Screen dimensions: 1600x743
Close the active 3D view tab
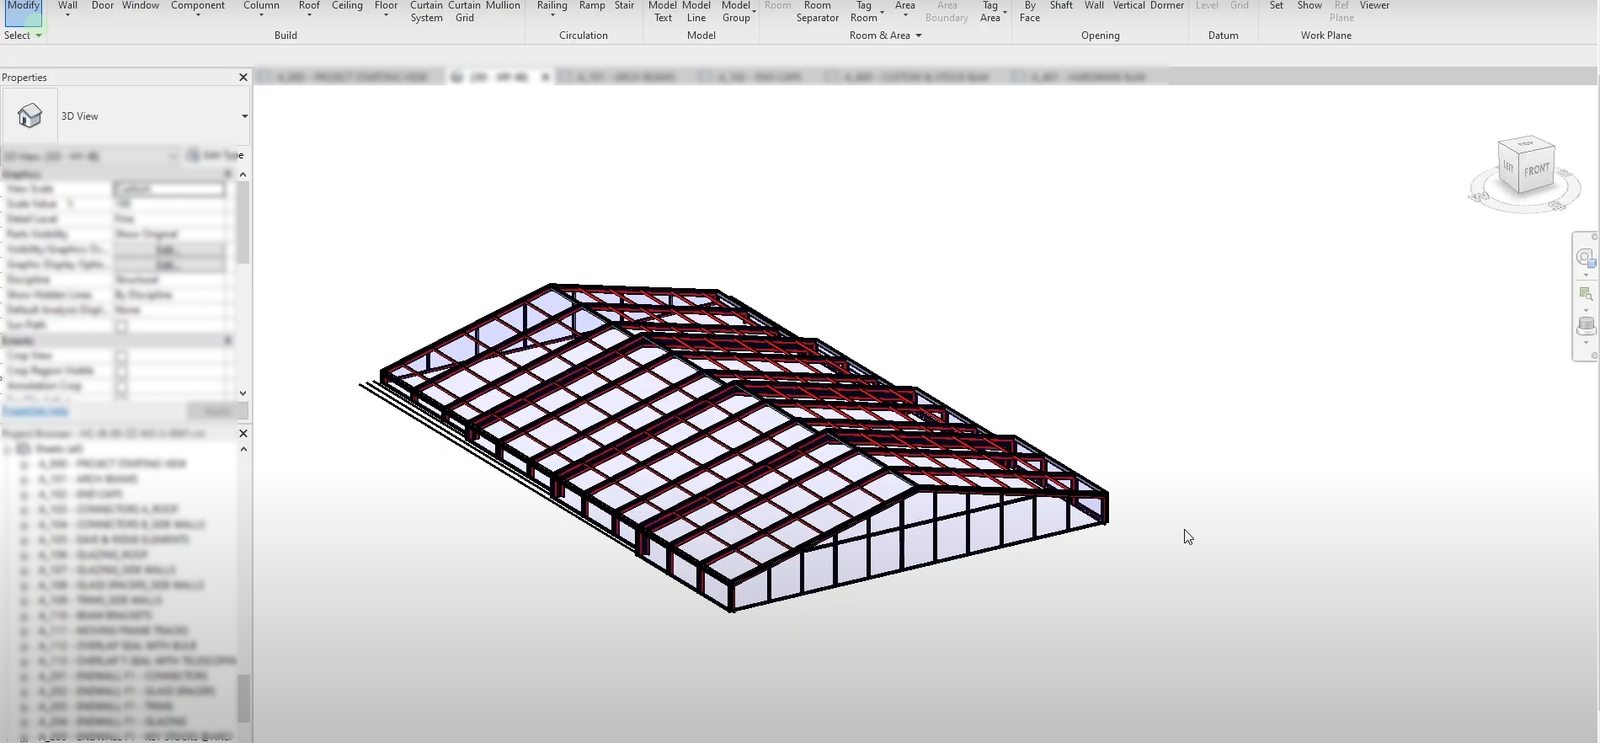(x=545, y=77)
